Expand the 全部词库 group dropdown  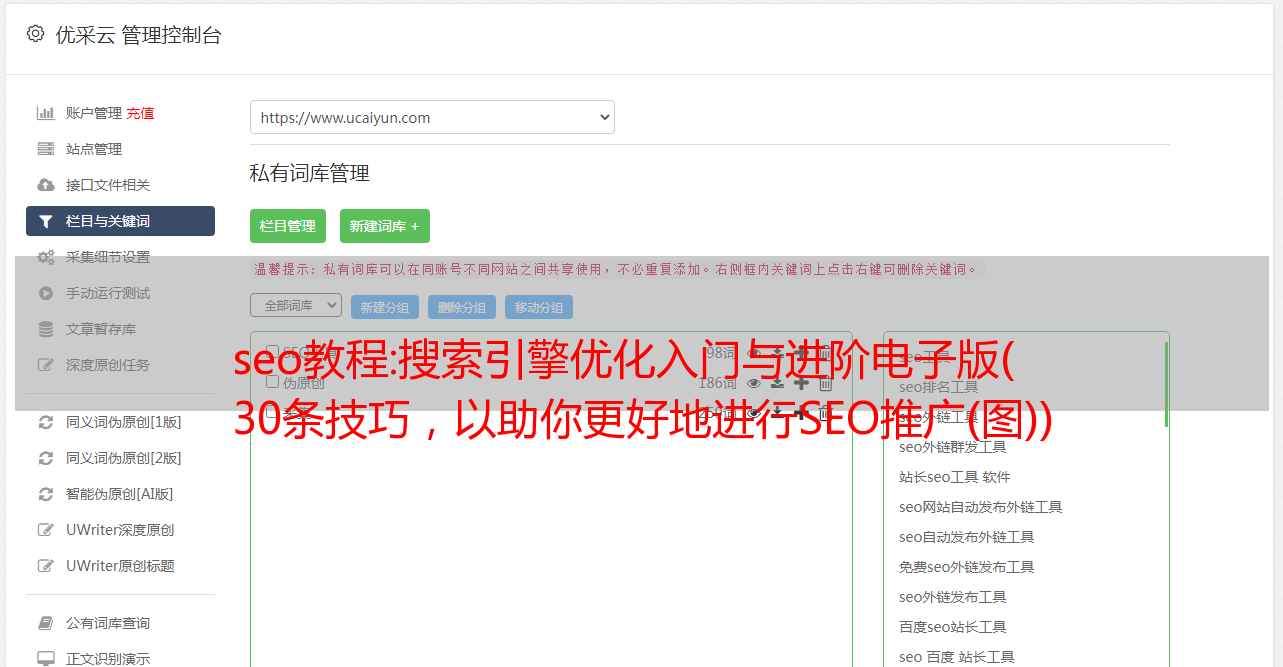coord(296,305)
